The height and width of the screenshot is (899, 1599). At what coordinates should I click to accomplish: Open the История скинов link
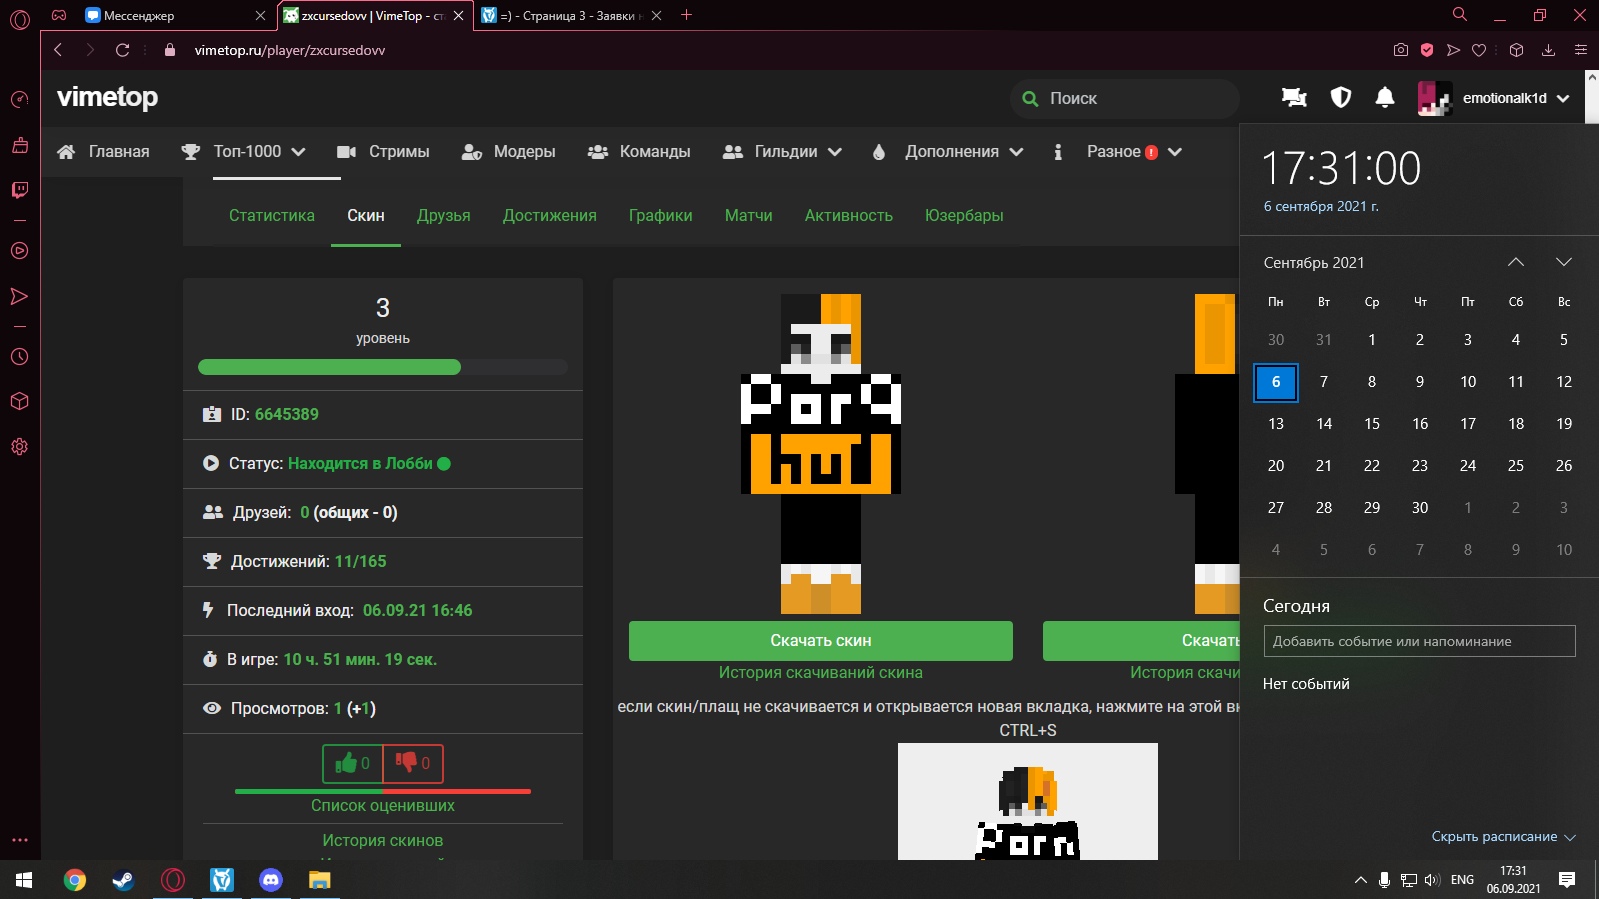pos(382,841)
